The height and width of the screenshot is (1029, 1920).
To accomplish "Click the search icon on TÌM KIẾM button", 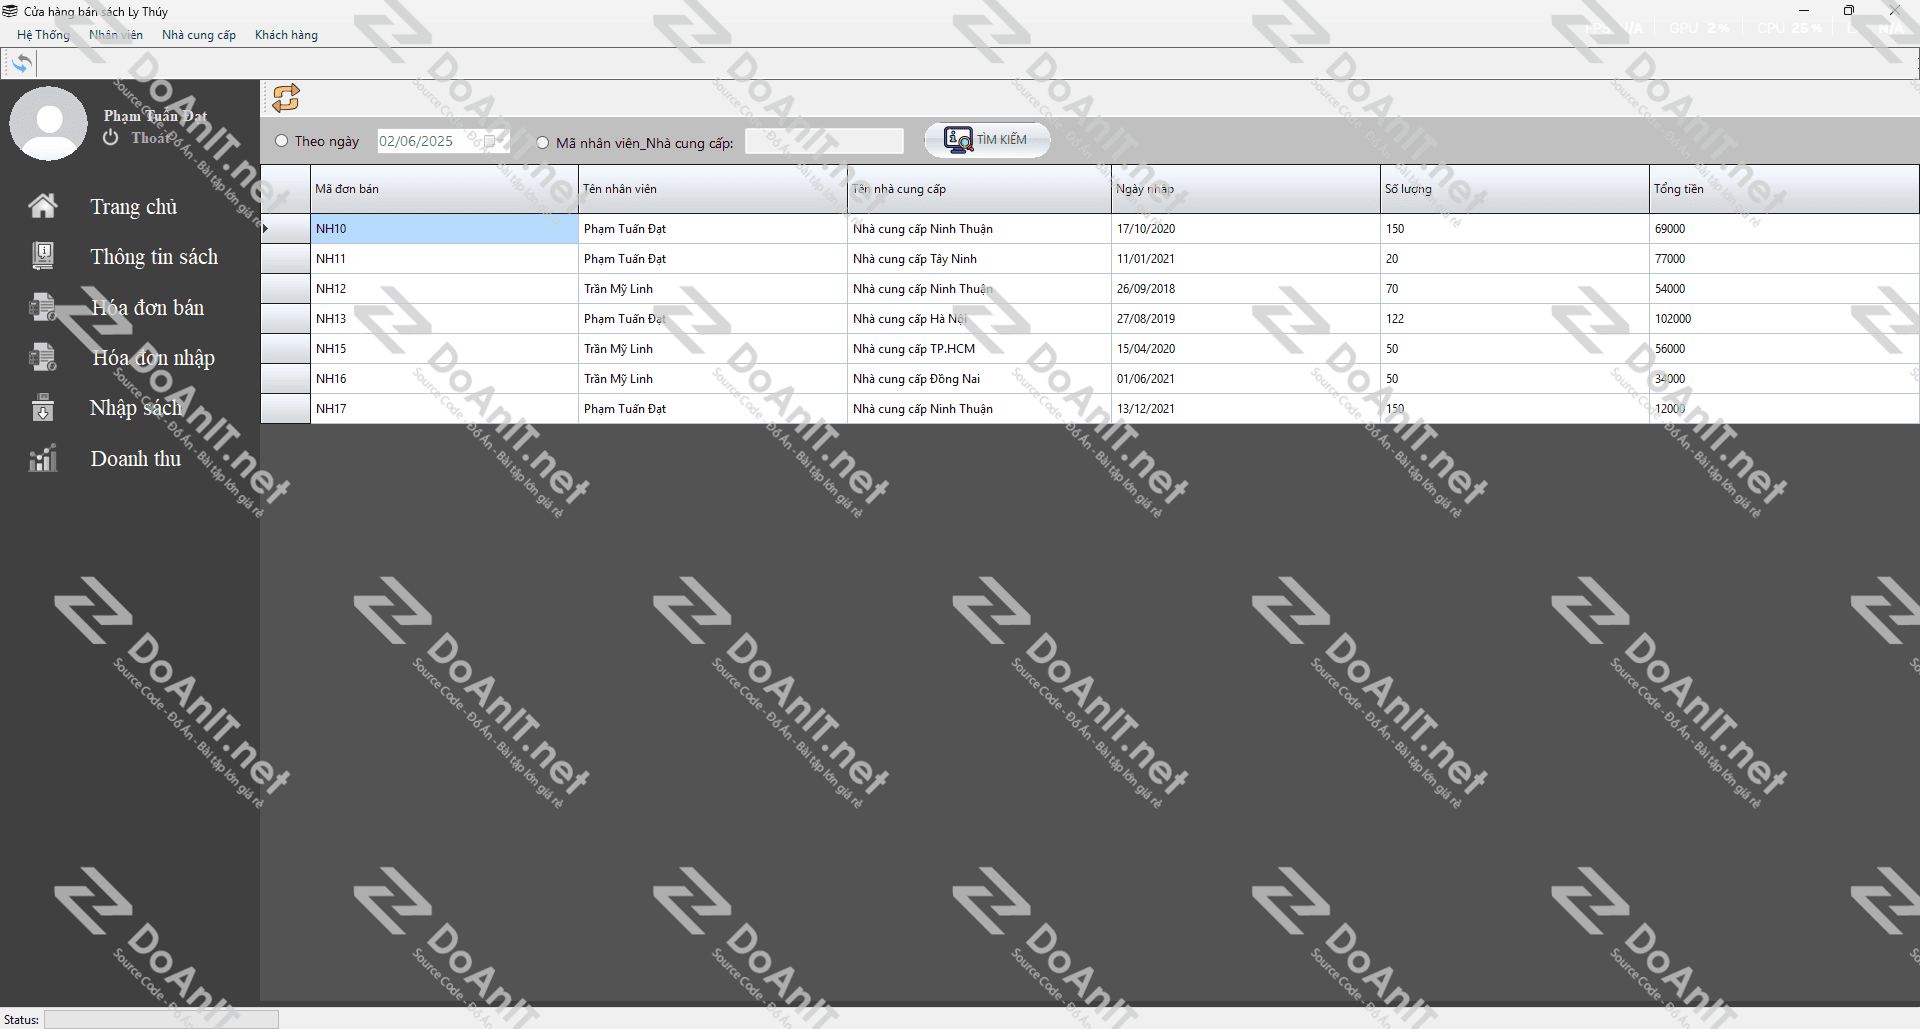I will tap(958, 139).
